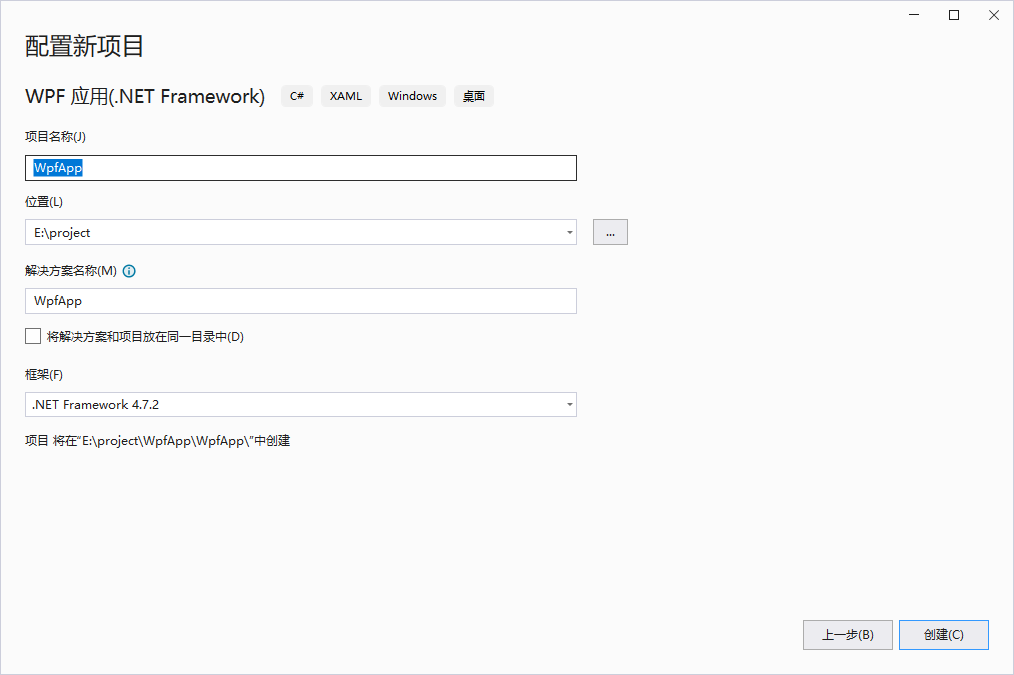Minimize the 配置新项目 dialog window
Image resolution: width=1014 pixels, height=675 pixels.
[914, 15]
